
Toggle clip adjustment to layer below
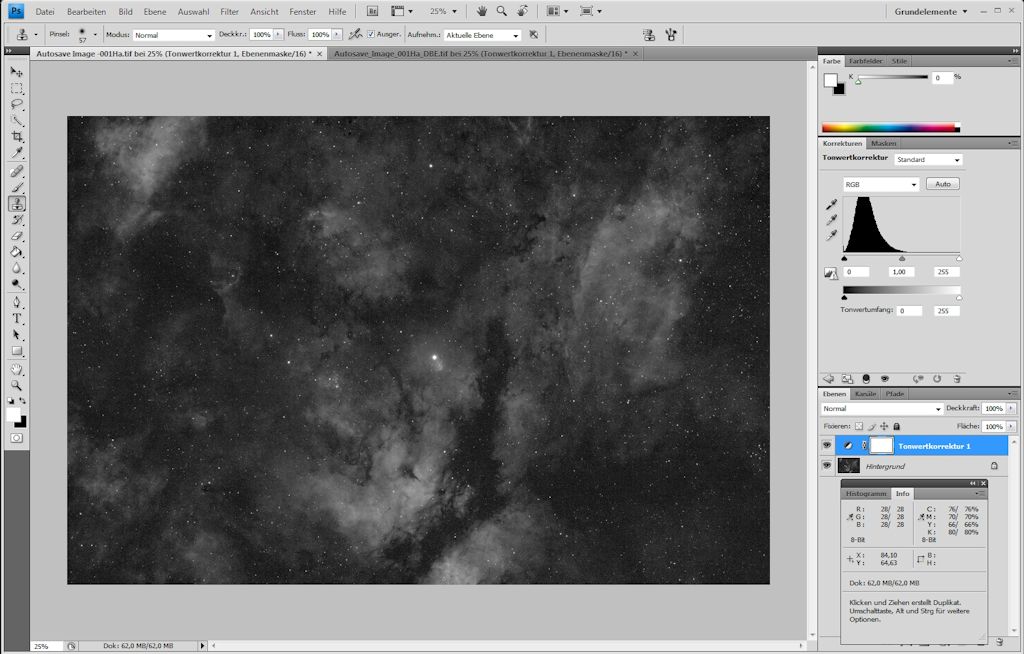coord(866,379)
